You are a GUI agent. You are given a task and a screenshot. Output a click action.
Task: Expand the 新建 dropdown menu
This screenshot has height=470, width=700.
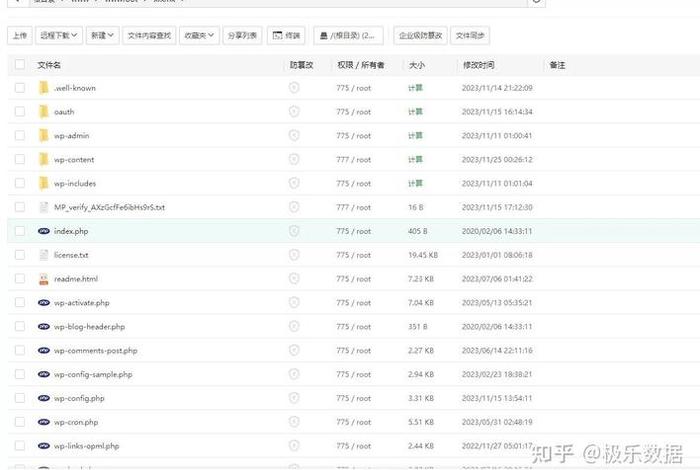click(101, 36)
